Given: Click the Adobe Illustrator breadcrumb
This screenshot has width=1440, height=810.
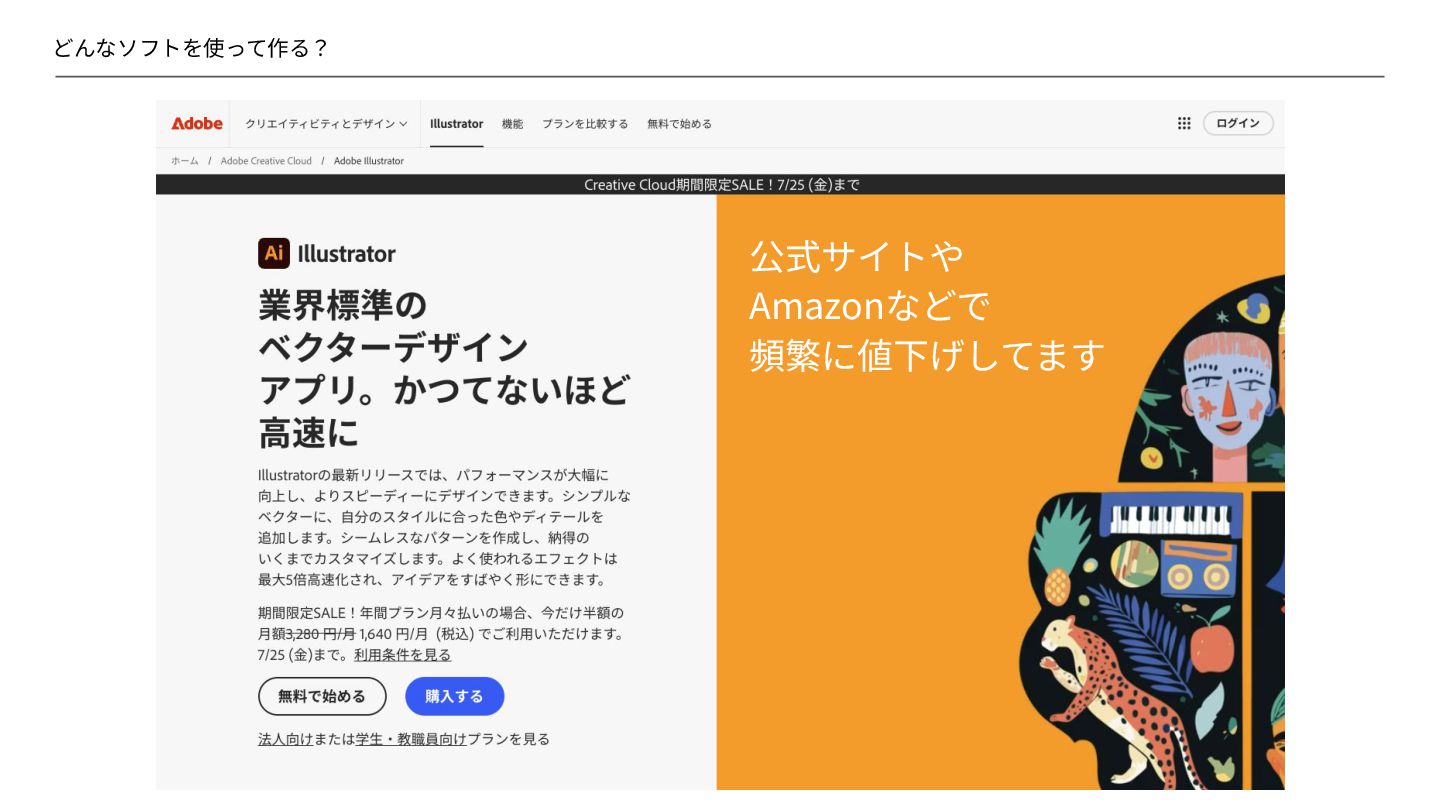Looking at the screenshot, I should (x=369, y=161).
